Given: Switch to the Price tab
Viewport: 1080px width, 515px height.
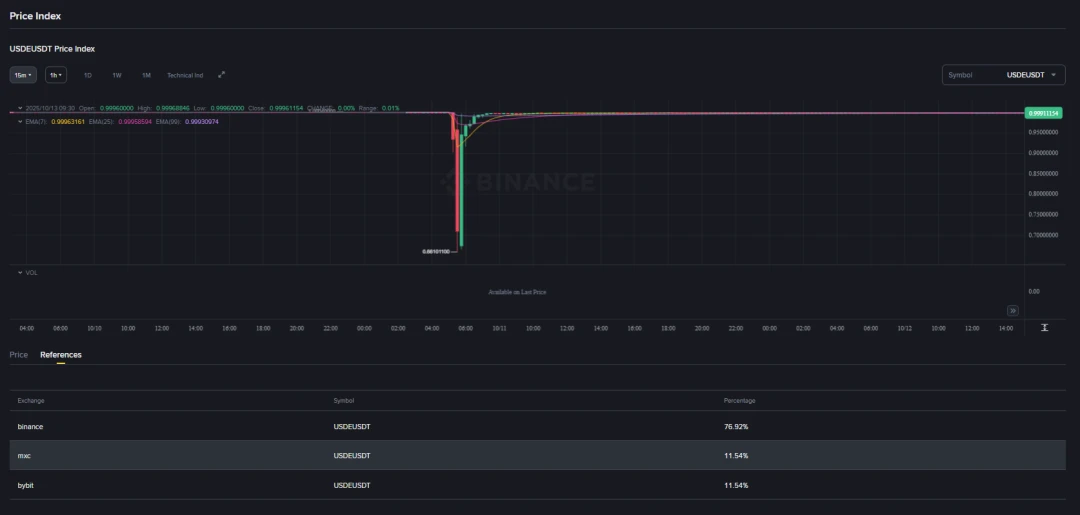Looking at the screenshot, I should click(18, 355).
